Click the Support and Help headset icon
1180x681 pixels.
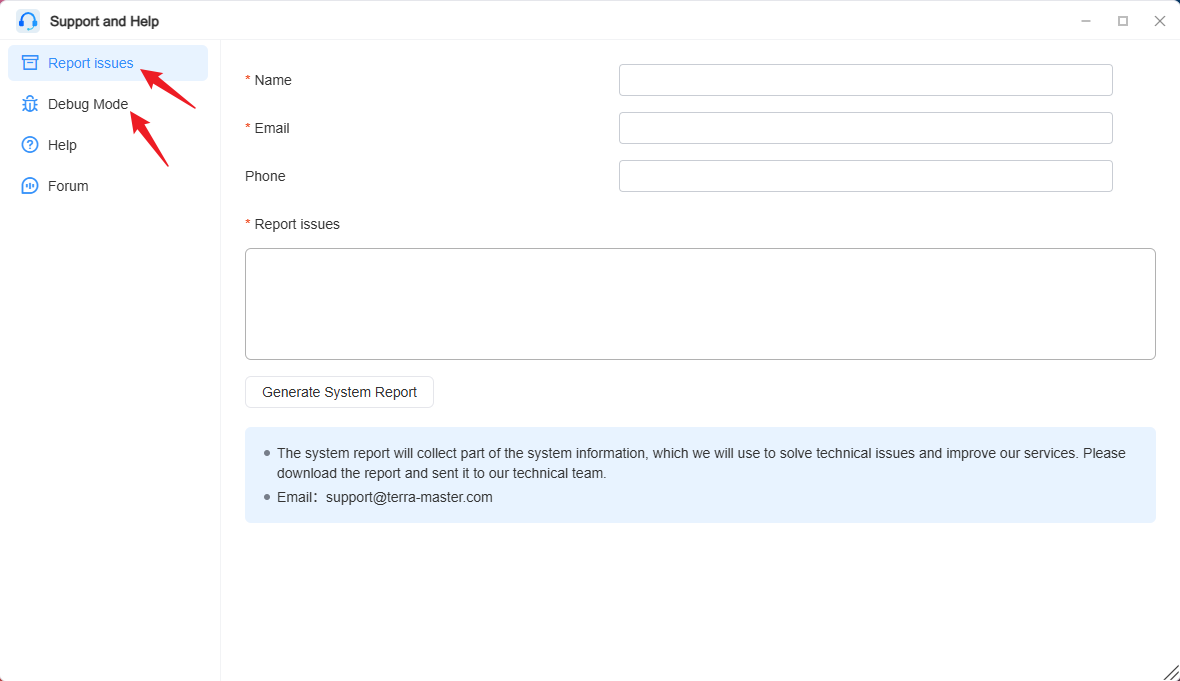(28, 21)
